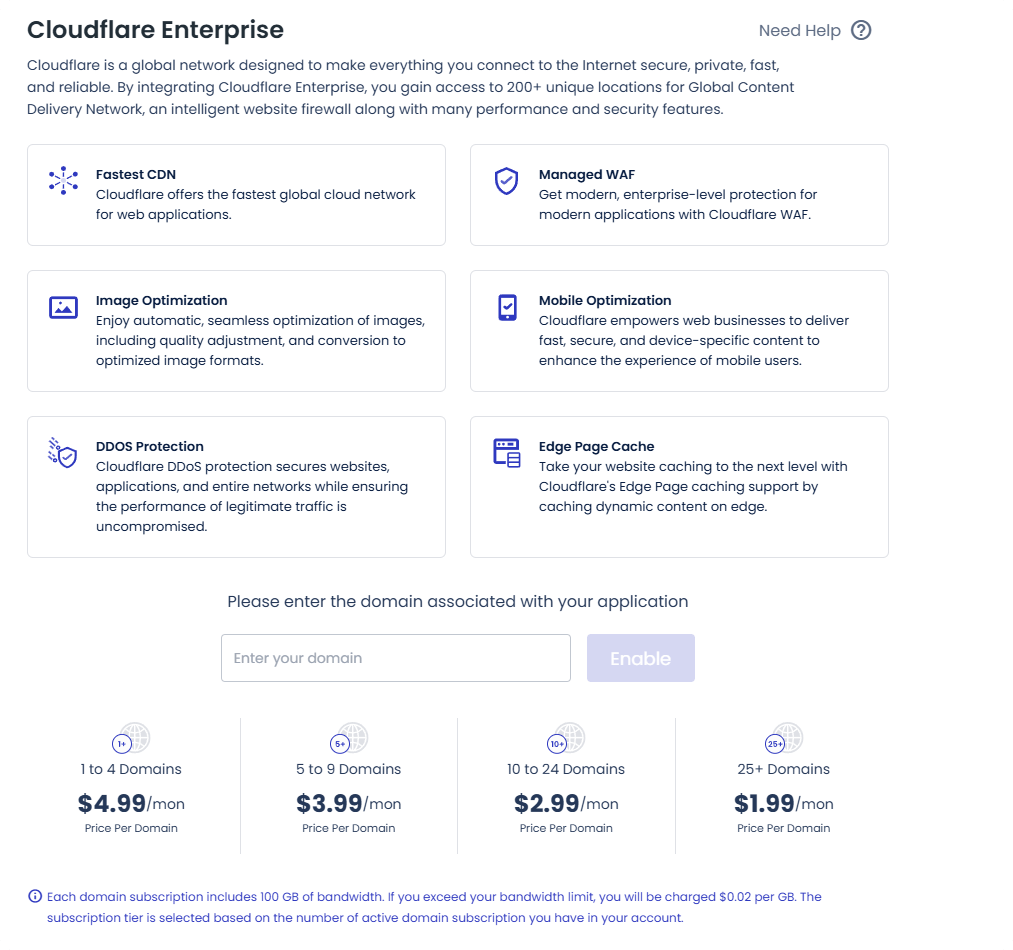The height and width of the screenshot is (950, 1013).
Task: Click Price Per Domain under $3.99
Action: (x=348, y=829)
